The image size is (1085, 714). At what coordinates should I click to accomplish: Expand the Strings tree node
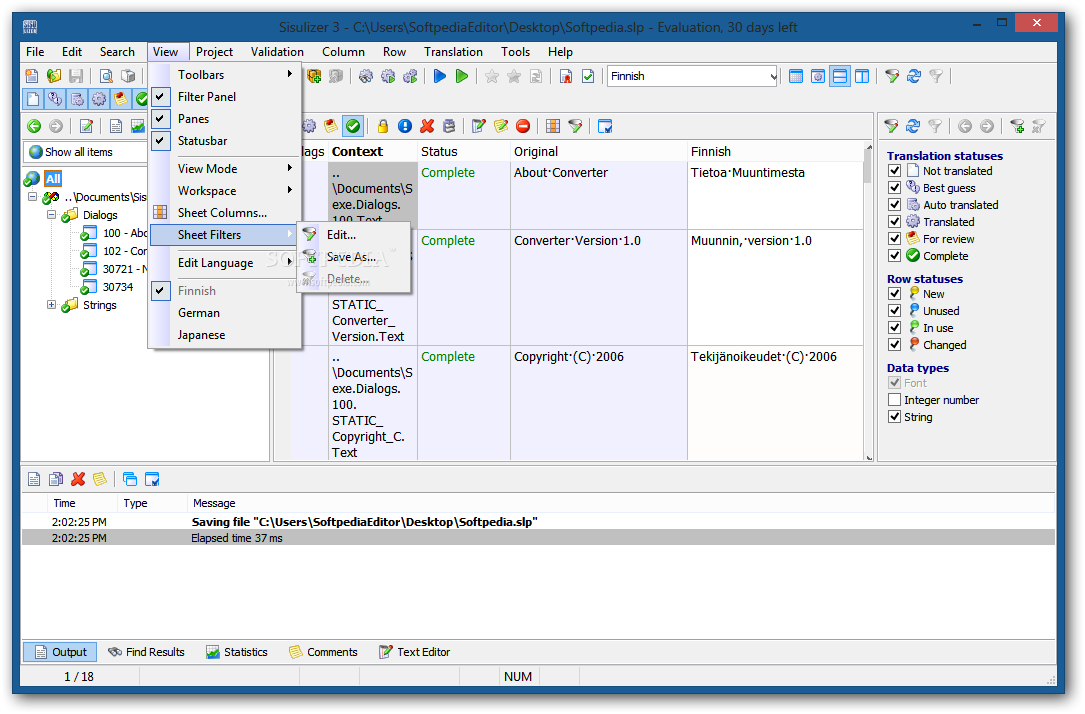click(x=51, y=304)
